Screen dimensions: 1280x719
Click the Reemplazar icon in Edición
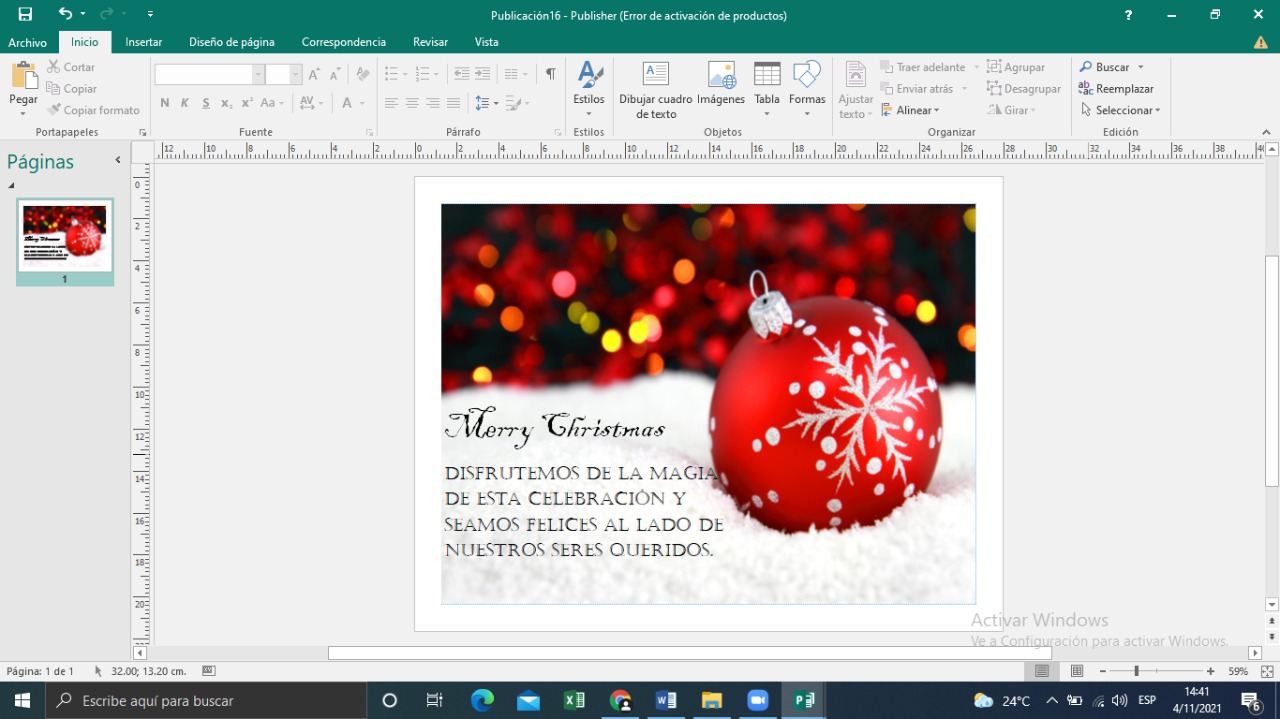pyautogui.click(x=1086, y=89)
